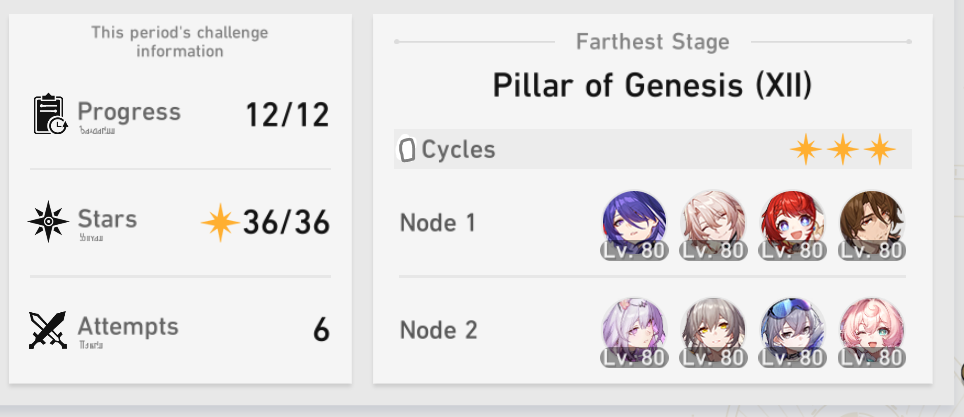Viewport: 964px width, 417px height.
Task: Click the crossed swords Attempts icon
Action: point(48,330)
